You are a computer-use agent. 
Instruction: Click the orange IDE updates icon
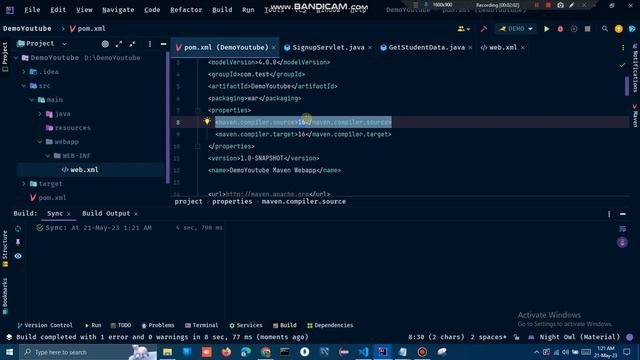[x=619, y=29]
